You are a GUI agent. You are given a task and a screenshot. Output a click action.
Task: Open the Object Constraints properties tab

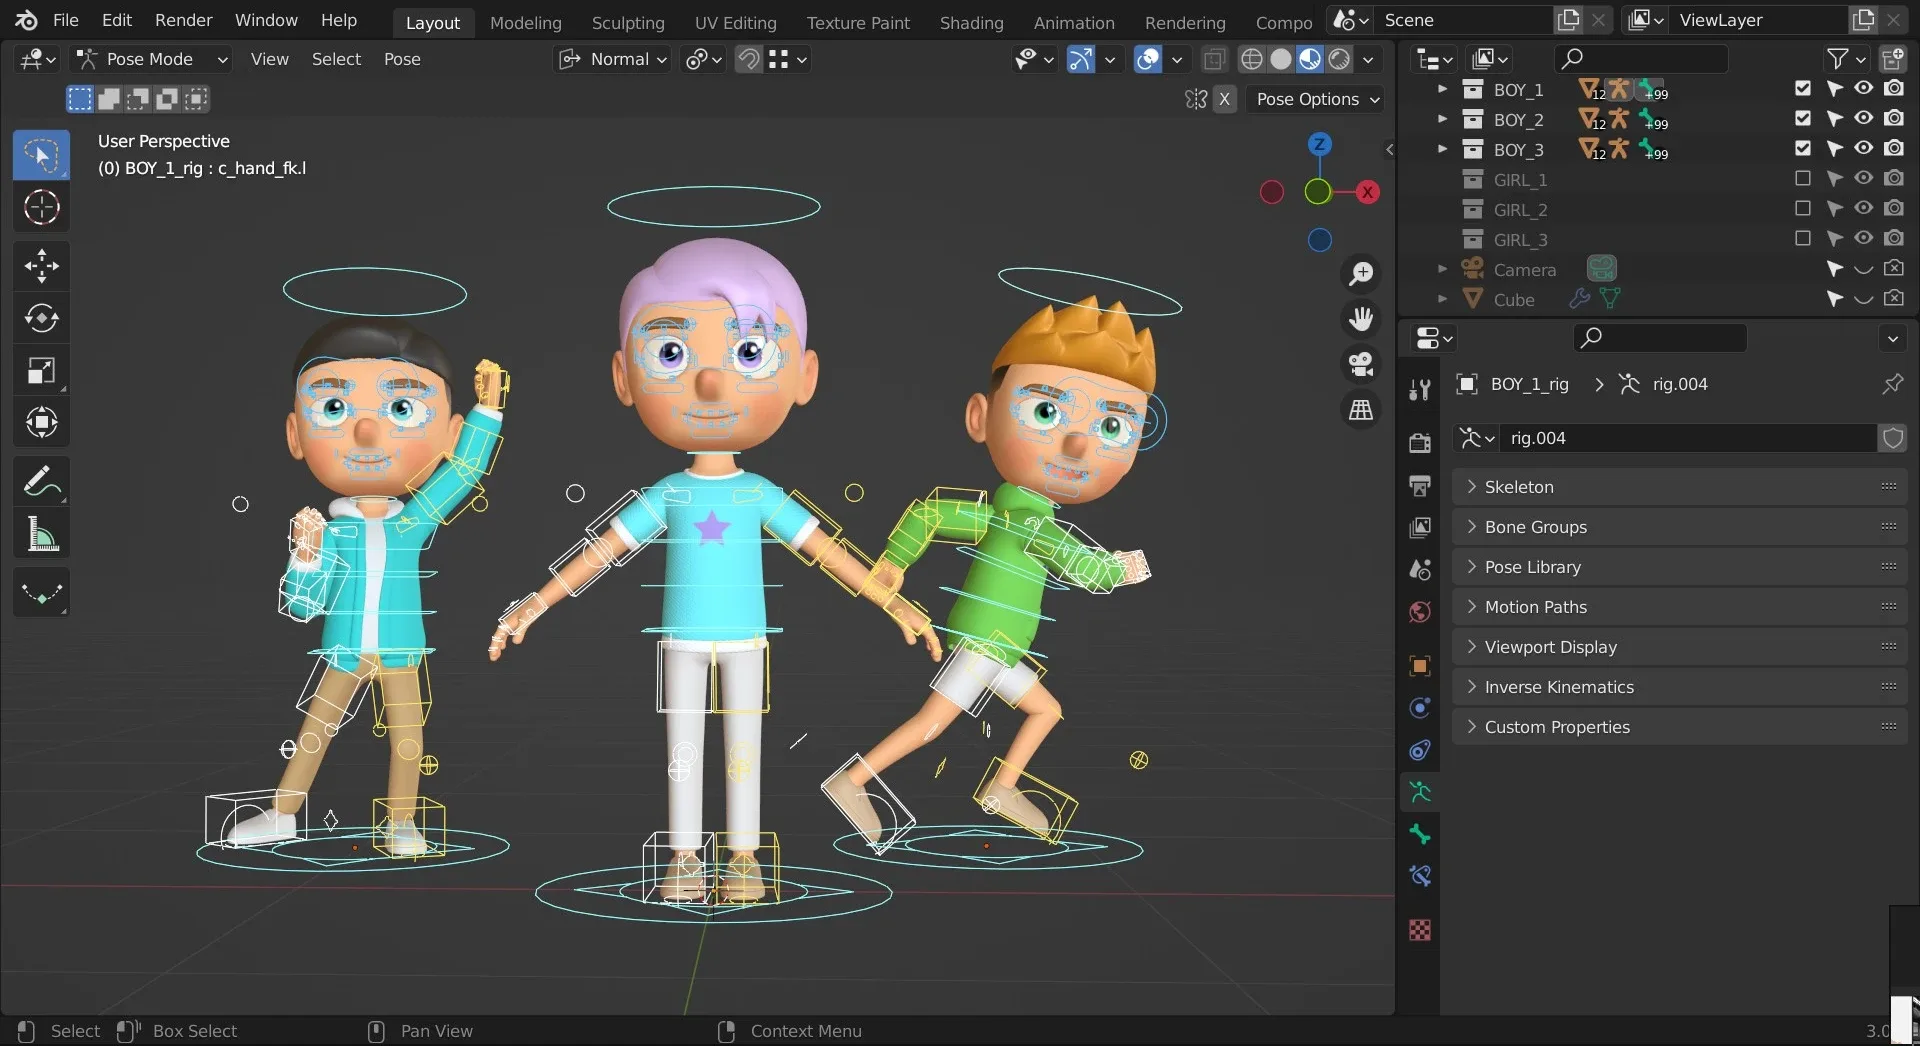point(1419,750)
